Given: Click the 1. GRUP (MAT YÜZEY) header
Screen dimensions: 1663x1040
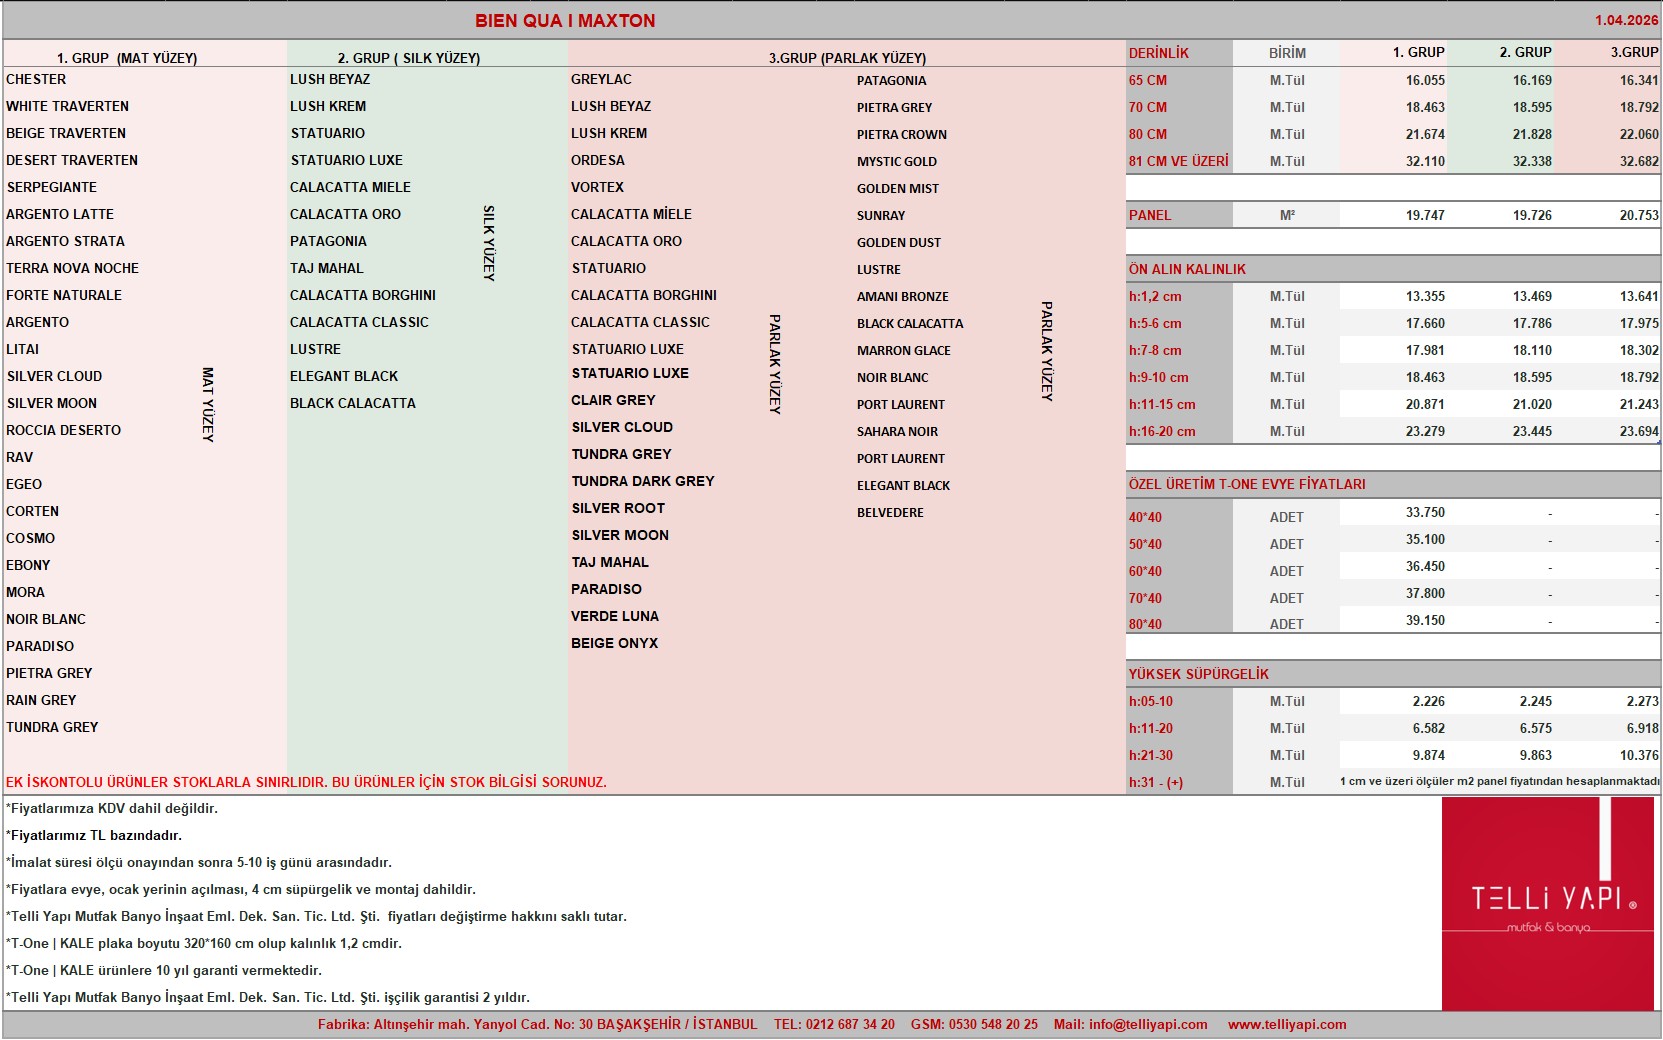Looking at the screenshot, I should pyautogui.click(x=127, y=58).
